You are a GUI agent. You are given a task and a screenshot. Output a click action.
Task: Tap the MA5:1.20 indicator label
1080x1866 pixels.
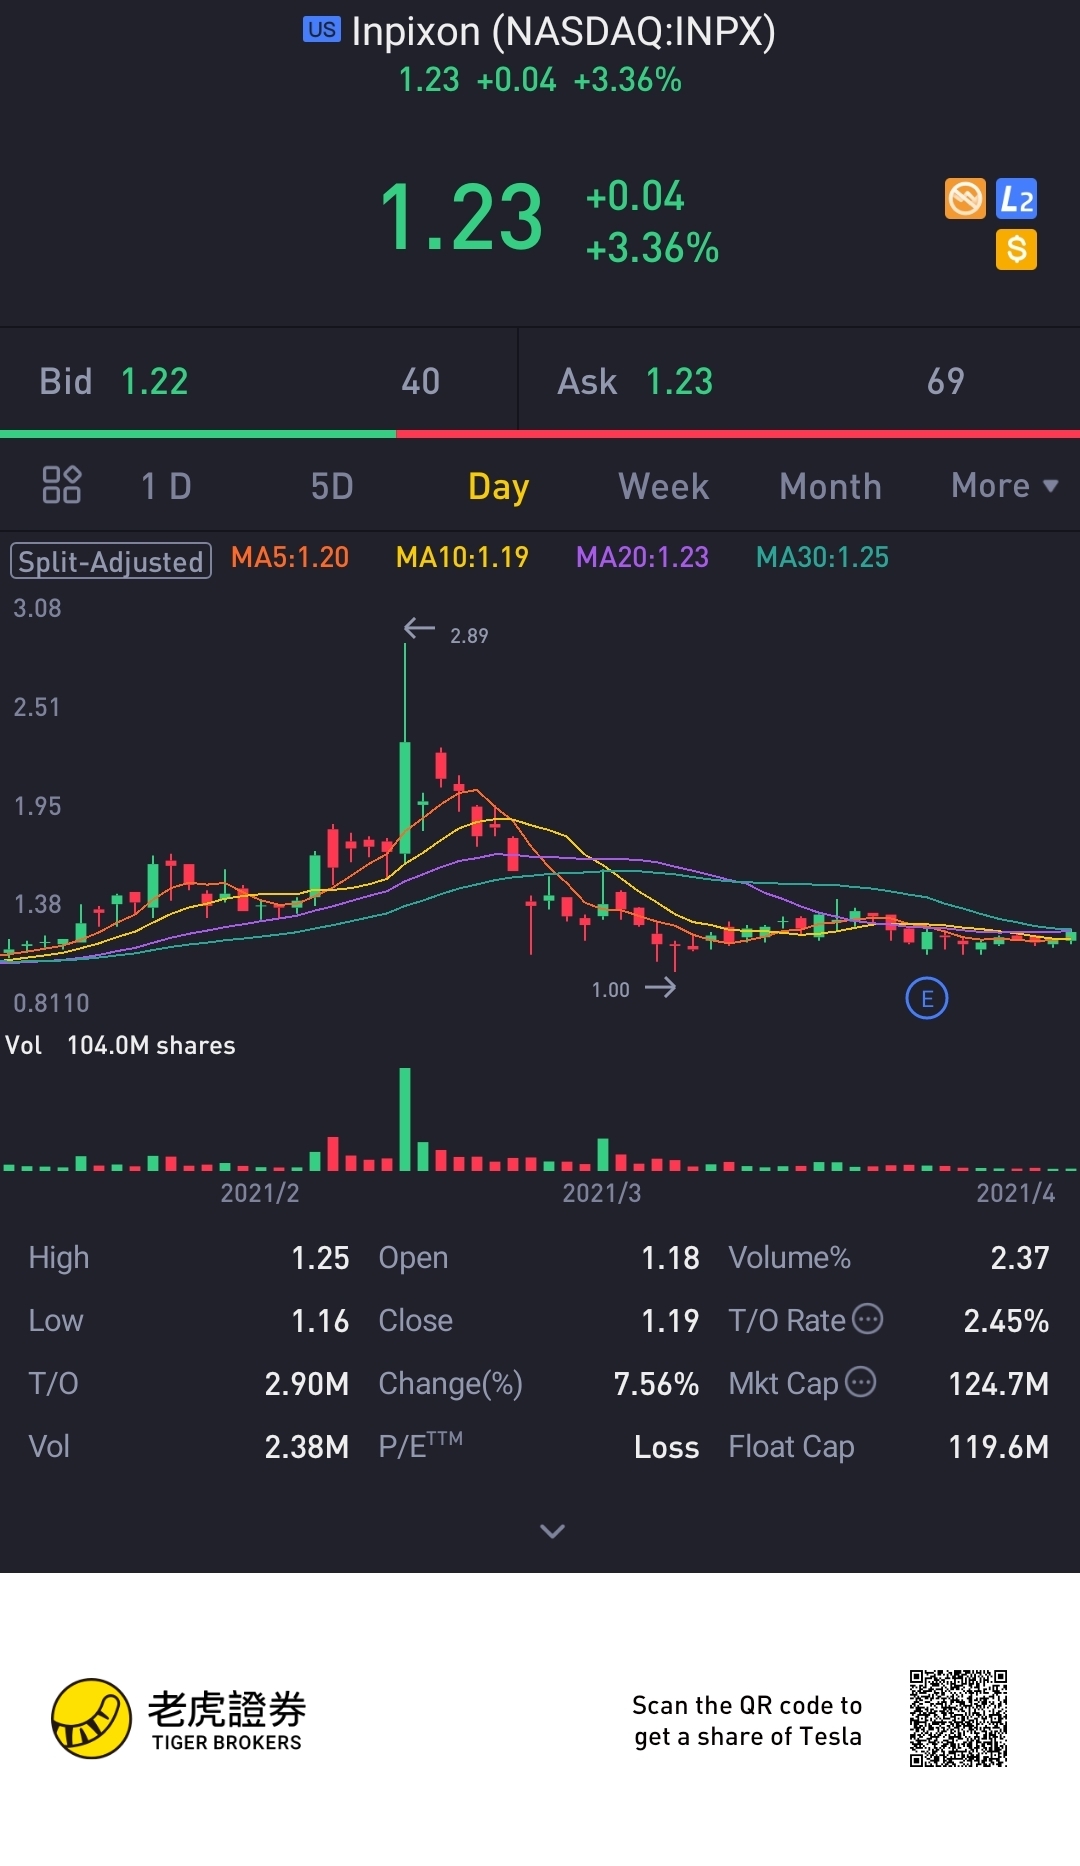click(290, 557)
